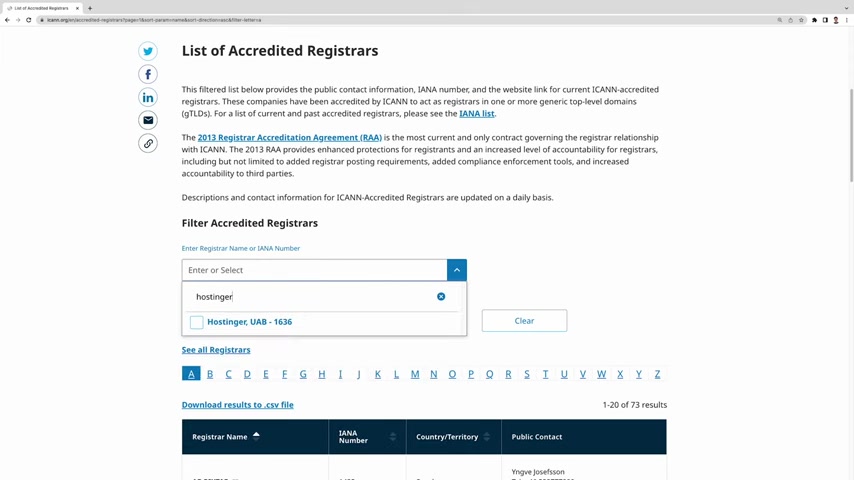854x480 pixels.
Task: Select Hostinger, UAB - 1636 label
Action: (x=249, y=322)
